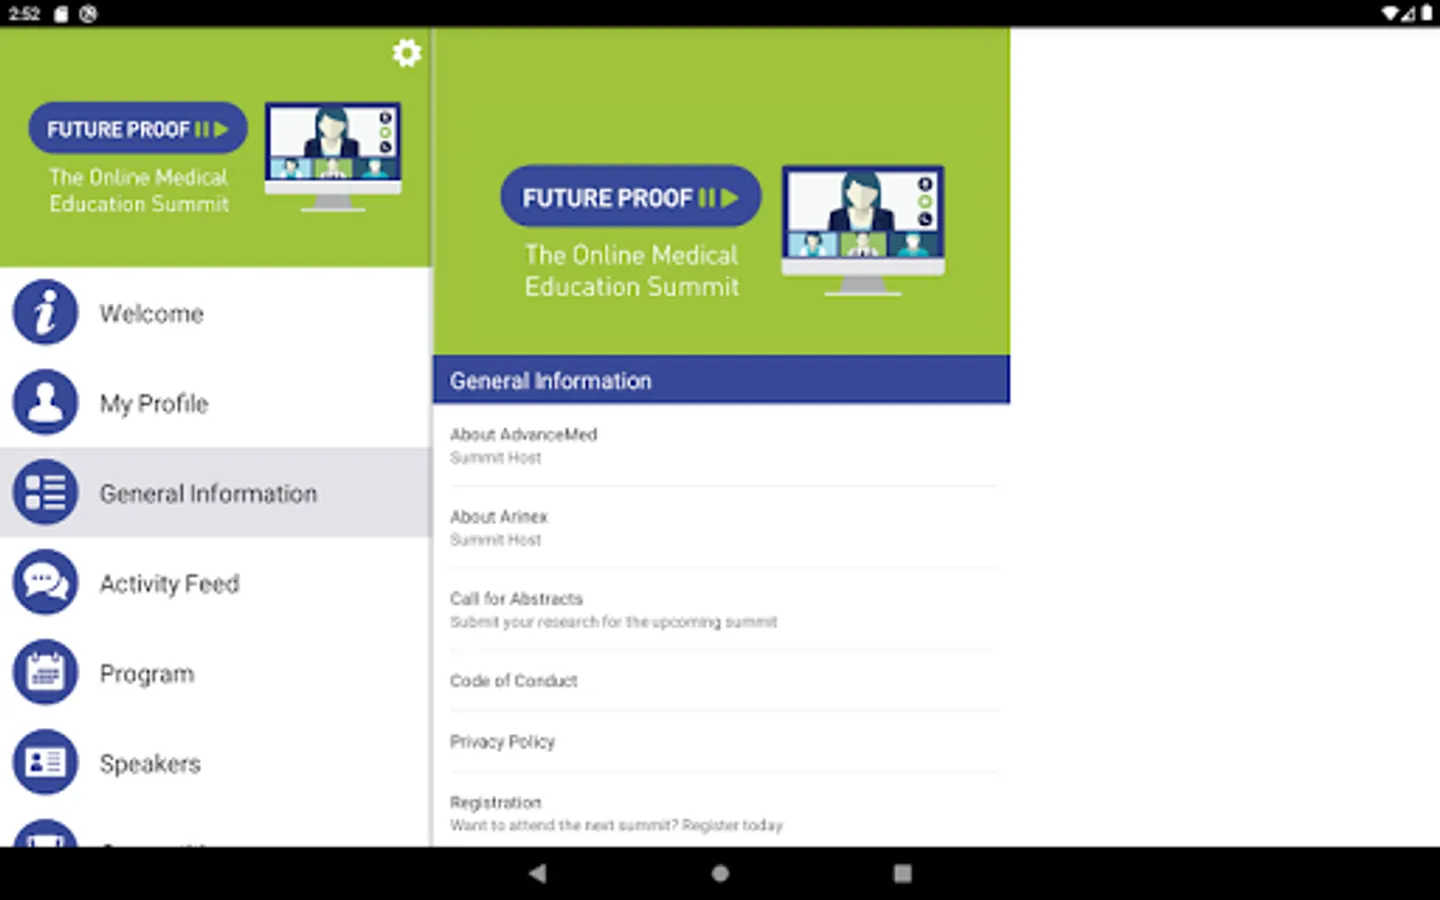Tap the Wi-Fi status icon
The width and height of the screenshot is (1440, 900).
point(1391,14)
